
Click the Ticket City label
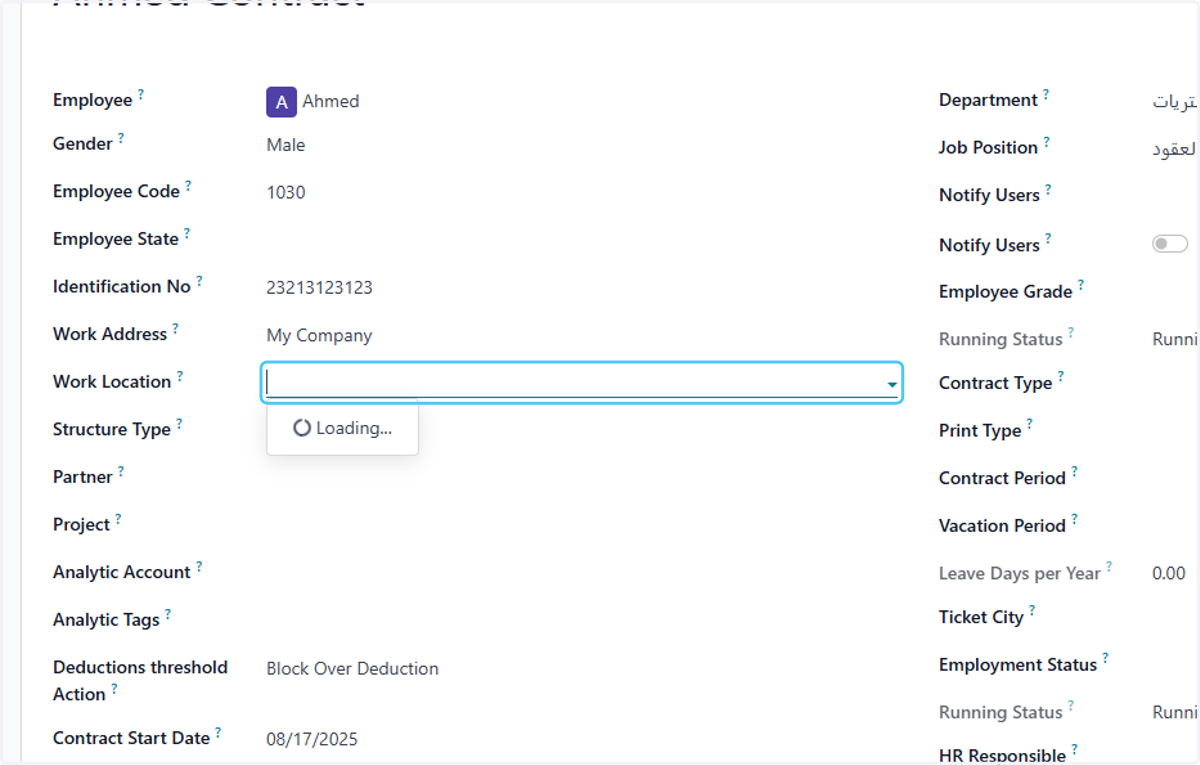point(981,617)
